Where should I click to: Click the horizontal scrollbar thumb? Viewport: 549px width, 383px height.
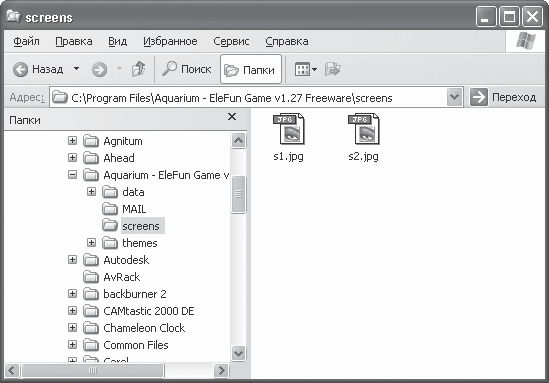coord(93,370)
